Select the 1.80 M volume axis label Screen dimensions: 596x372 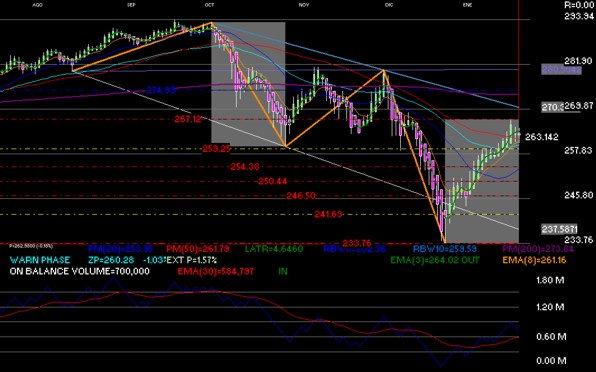point(550,280)
